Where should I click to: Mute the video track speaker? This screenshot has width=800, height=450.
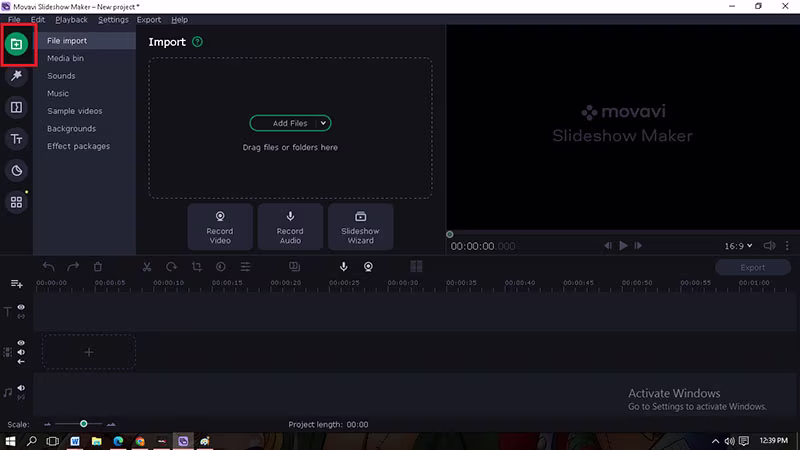(21, 352)
